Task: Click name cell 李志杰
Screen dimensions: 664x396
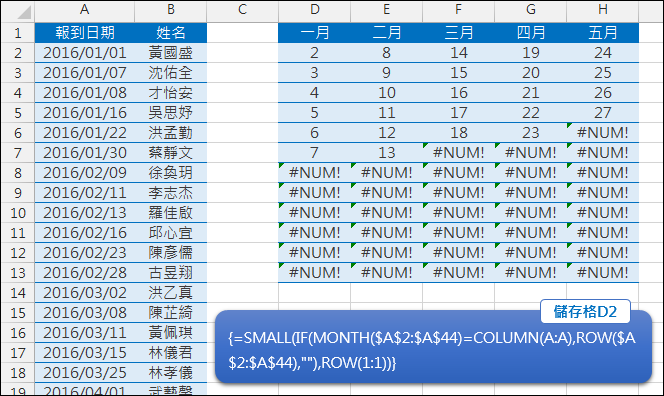Action: click(171, 193)
